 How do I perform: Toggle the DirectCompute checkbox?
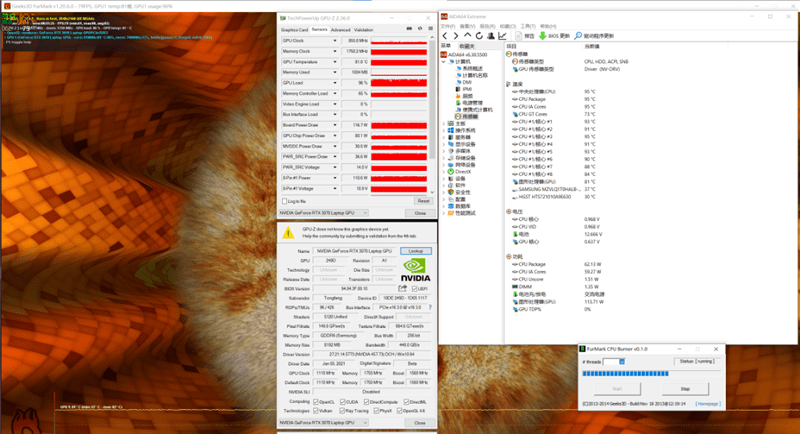pyautogui.click(x=364, y=402)
